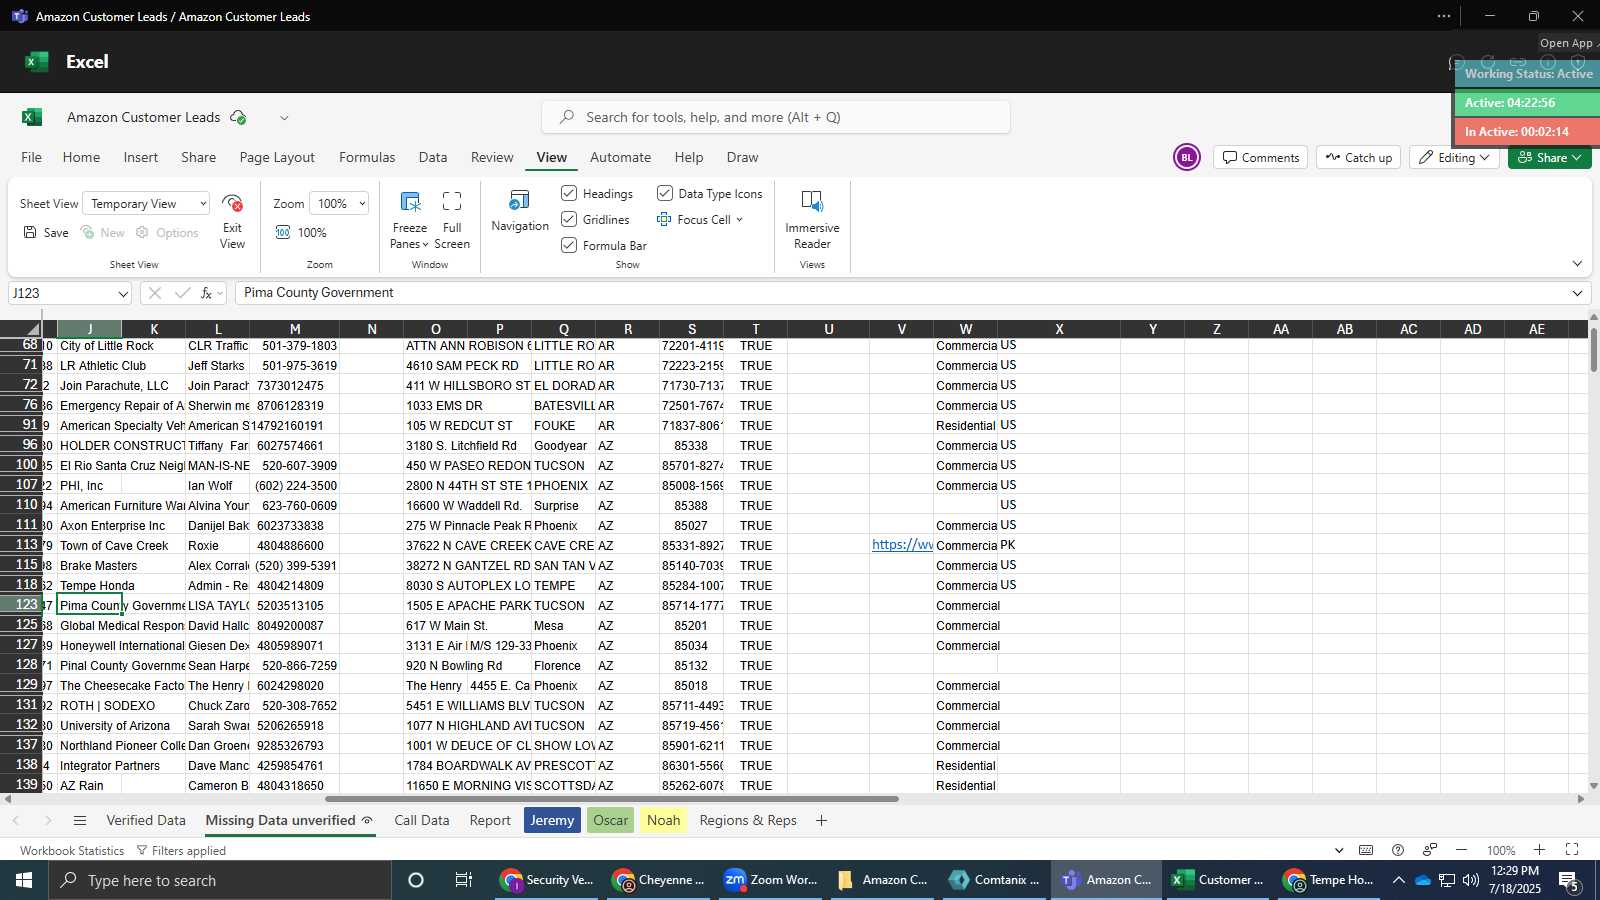Image resolution: width=1600 pixels, height=900 pixels.
Task: Launch Immersive Reader
Action: [812, 219]
